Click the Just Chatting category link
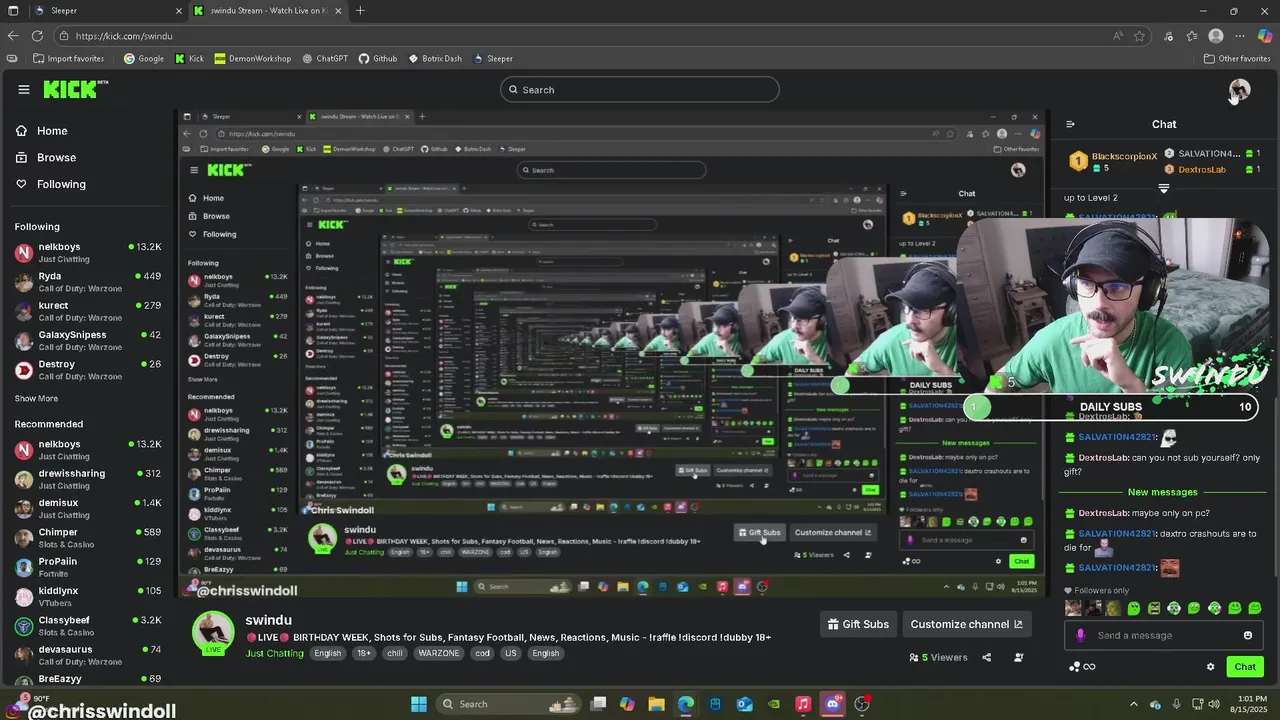Screen dimensions: 1280x720 pyautogui.click(x=274, y=653)
